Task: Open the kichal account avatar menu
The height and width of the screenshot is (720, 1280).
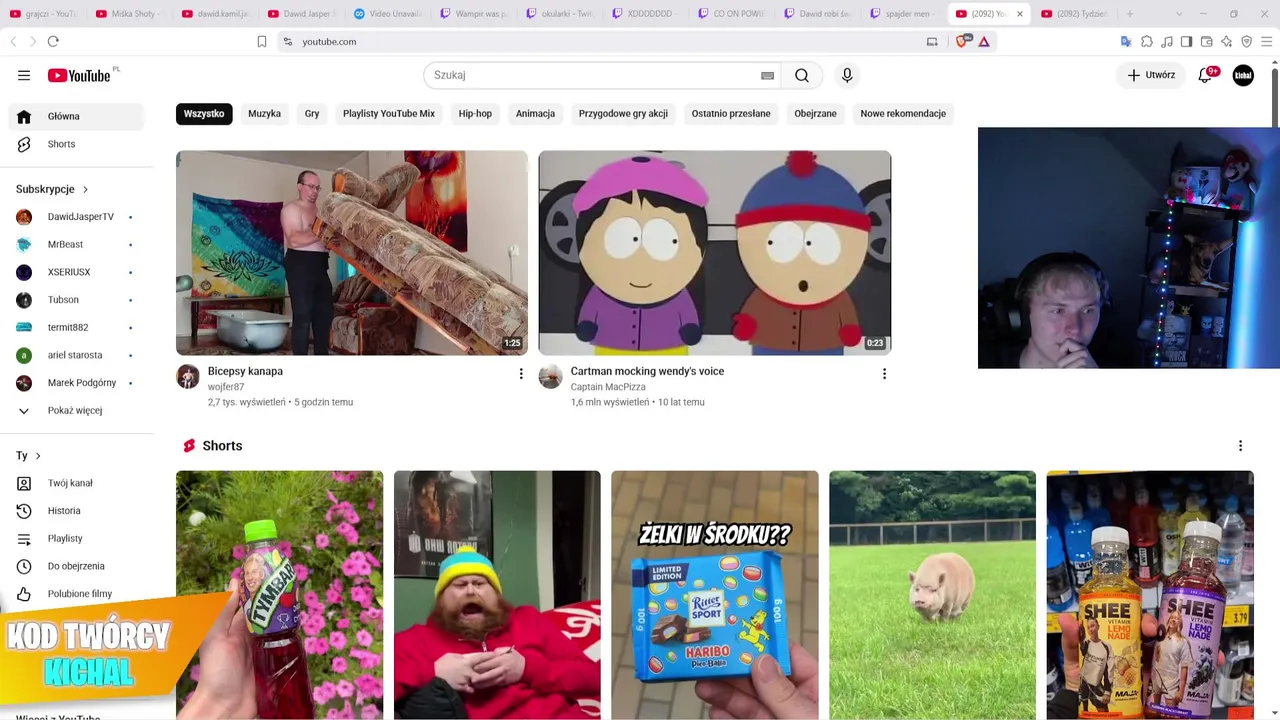Action: [x=1243, y=75]
